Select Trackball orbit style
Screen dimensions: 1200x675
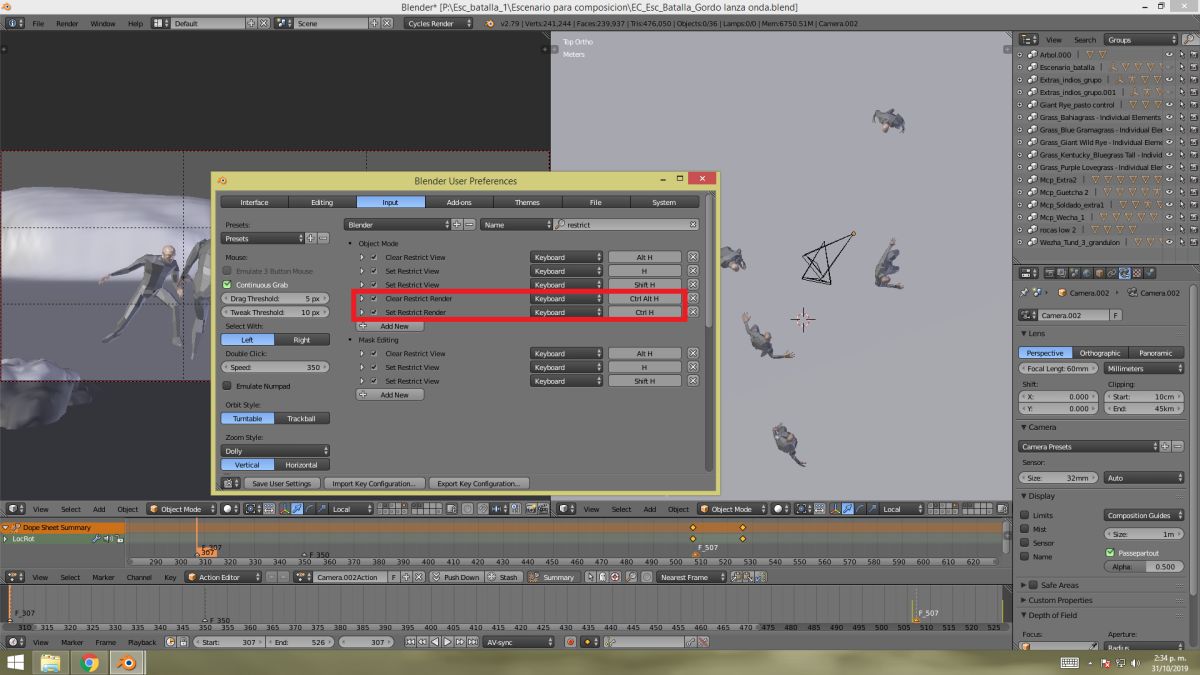coord(302,418)
